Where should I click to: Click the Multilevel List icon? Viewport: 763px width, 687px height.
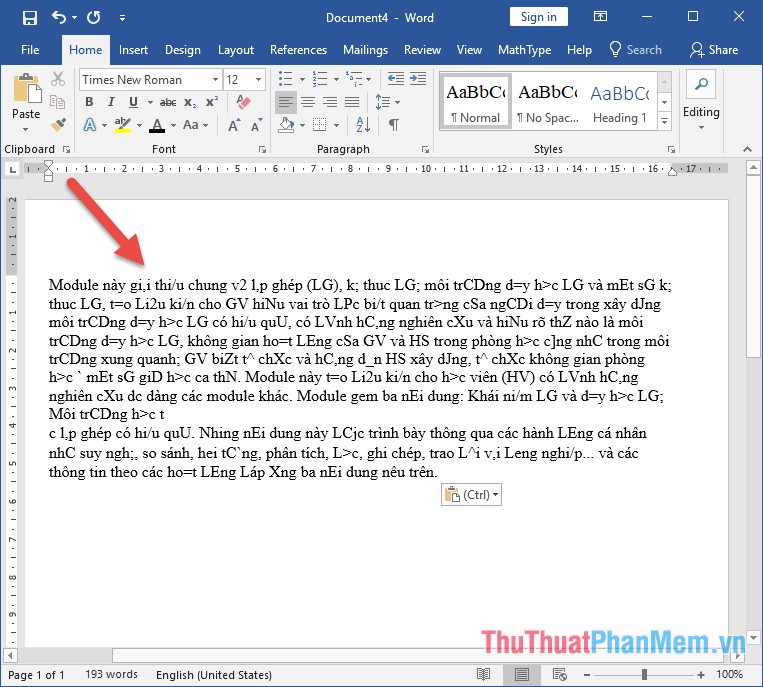[x=354, y=78]
